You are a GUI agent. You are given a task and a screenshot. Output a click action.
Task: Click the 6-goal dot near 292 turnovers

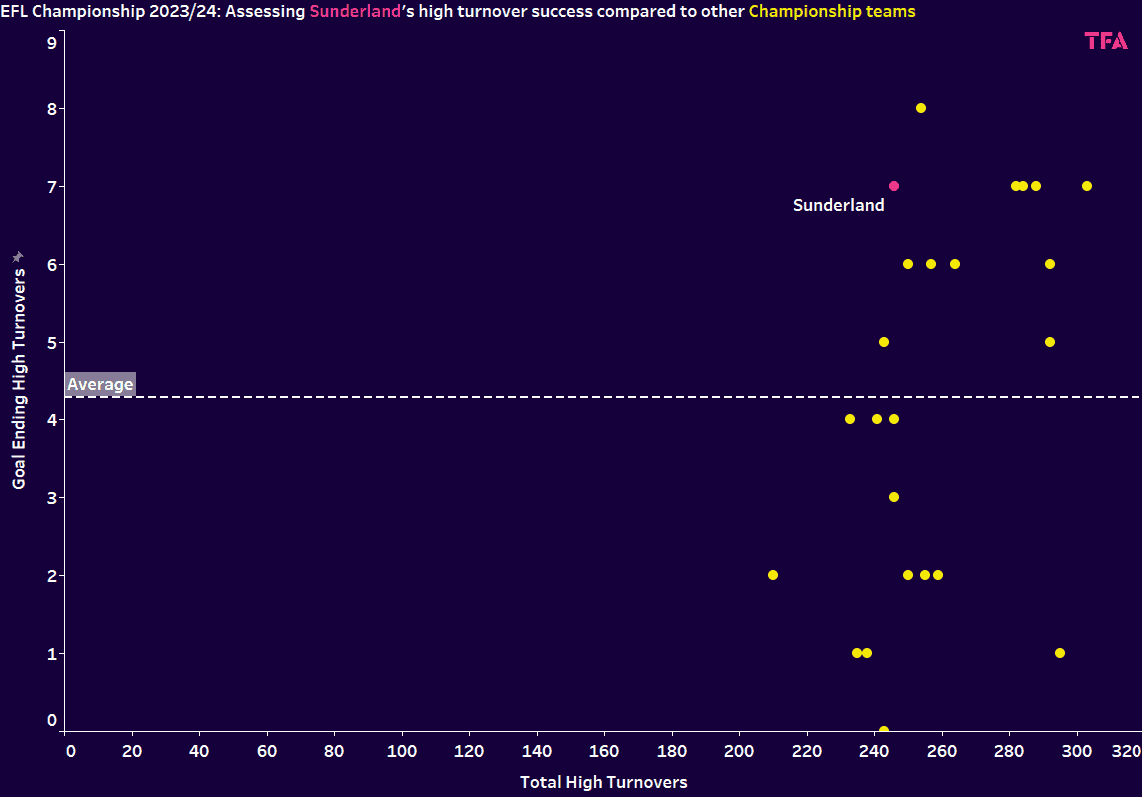(1050, 264)
